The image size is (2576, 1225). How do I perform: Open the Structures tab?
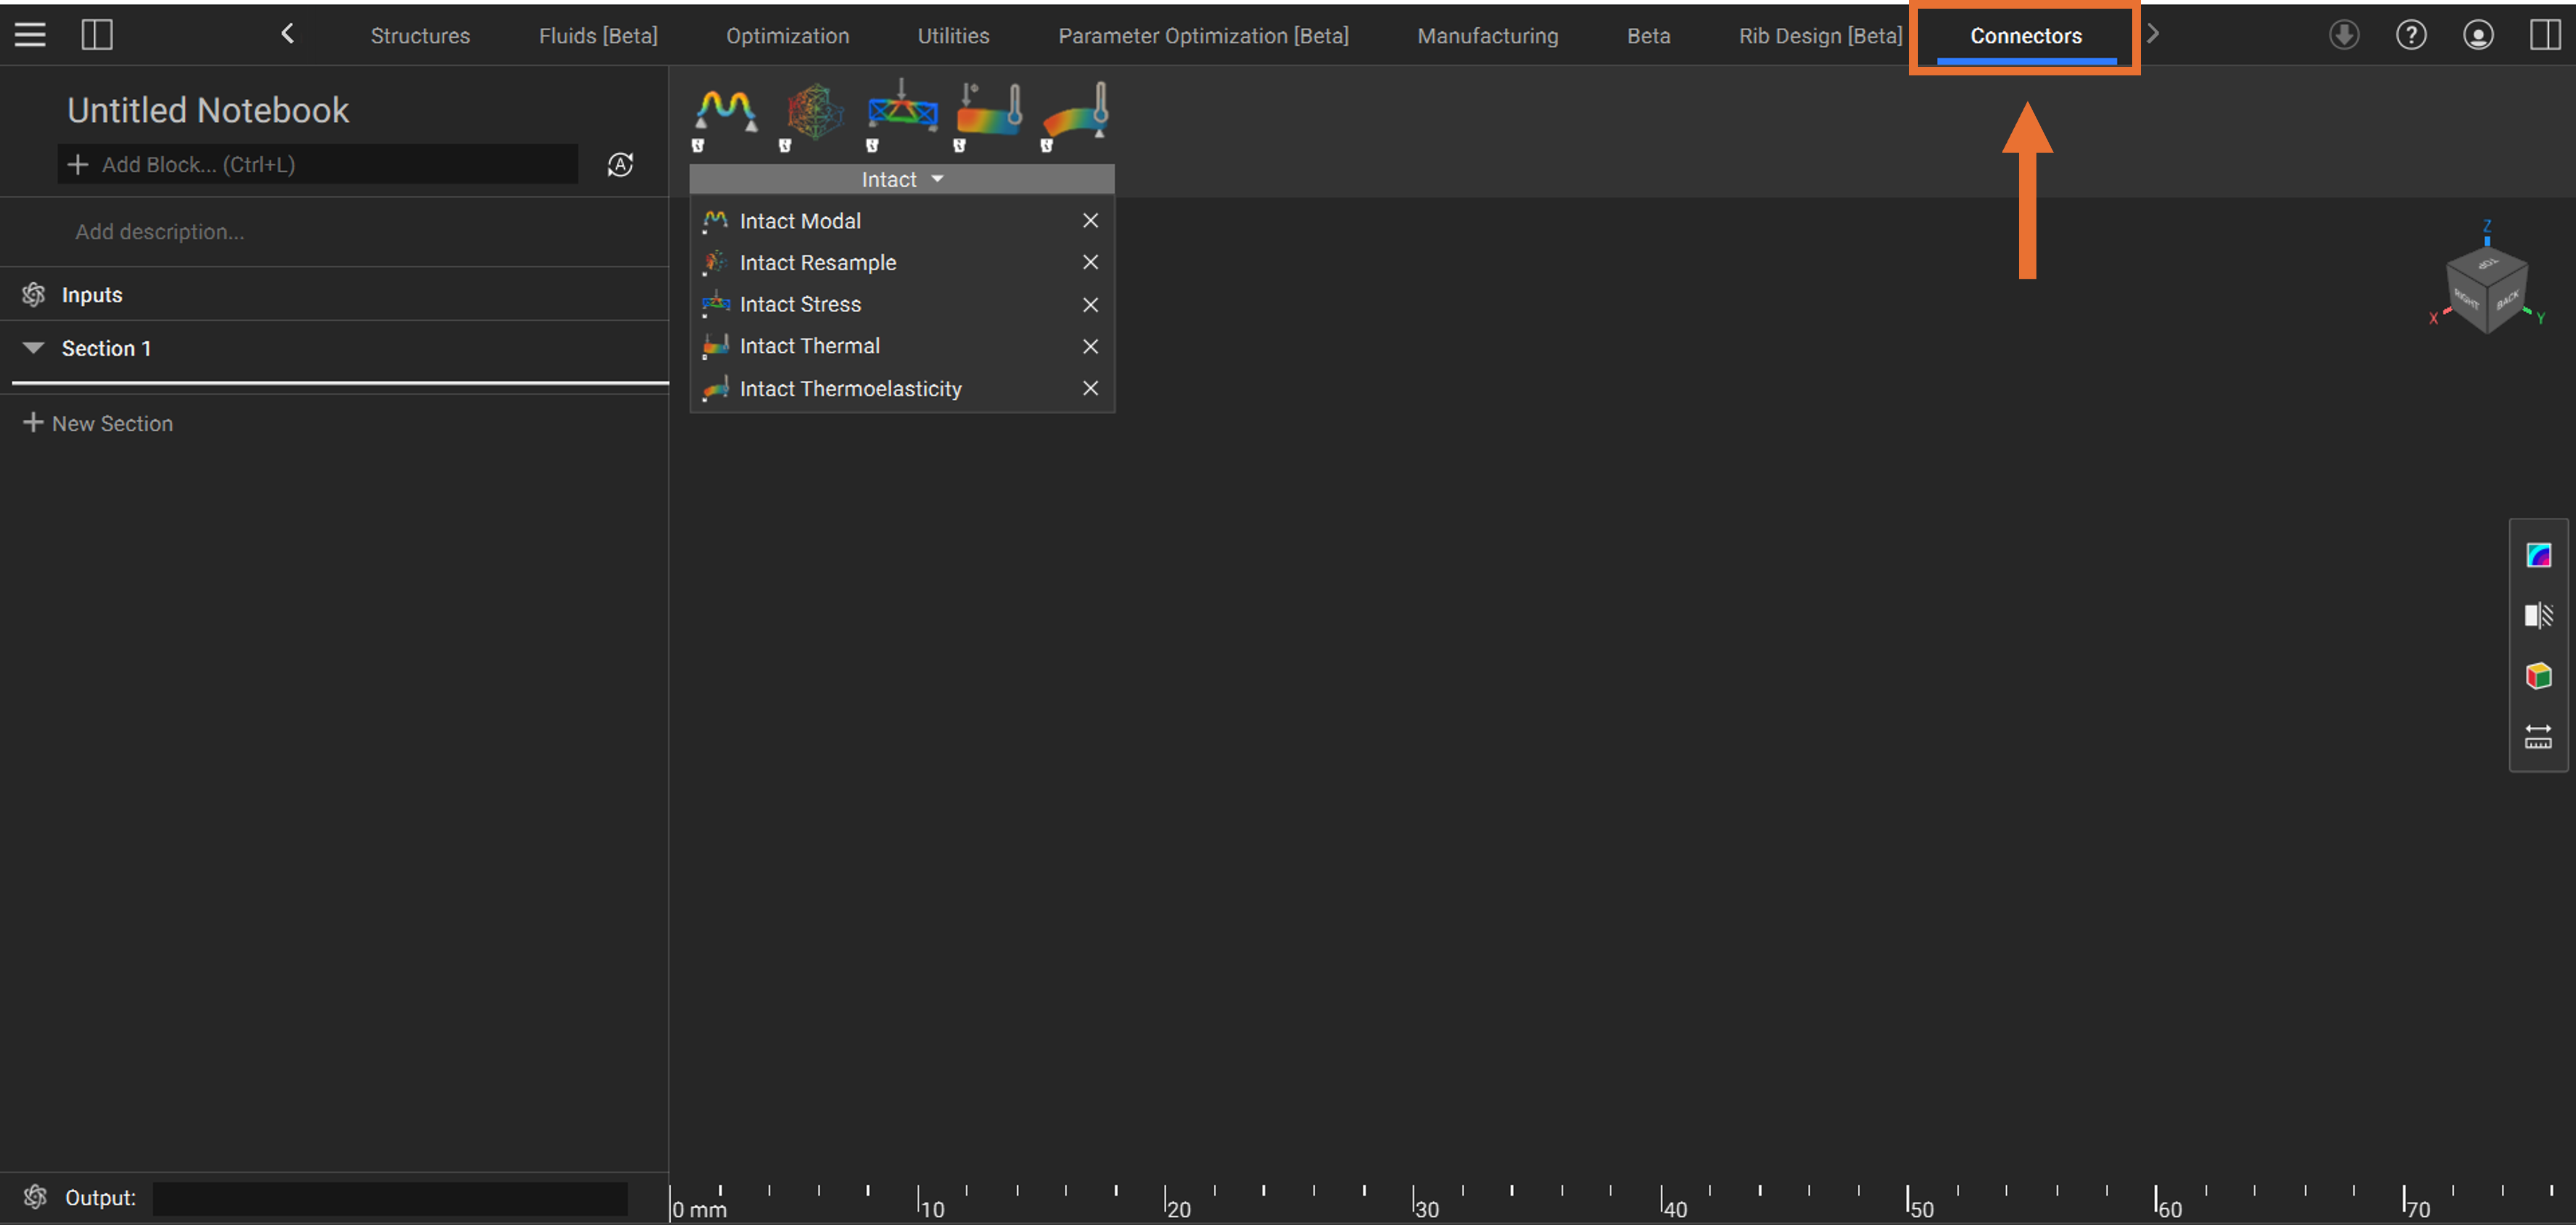point(420,36)
